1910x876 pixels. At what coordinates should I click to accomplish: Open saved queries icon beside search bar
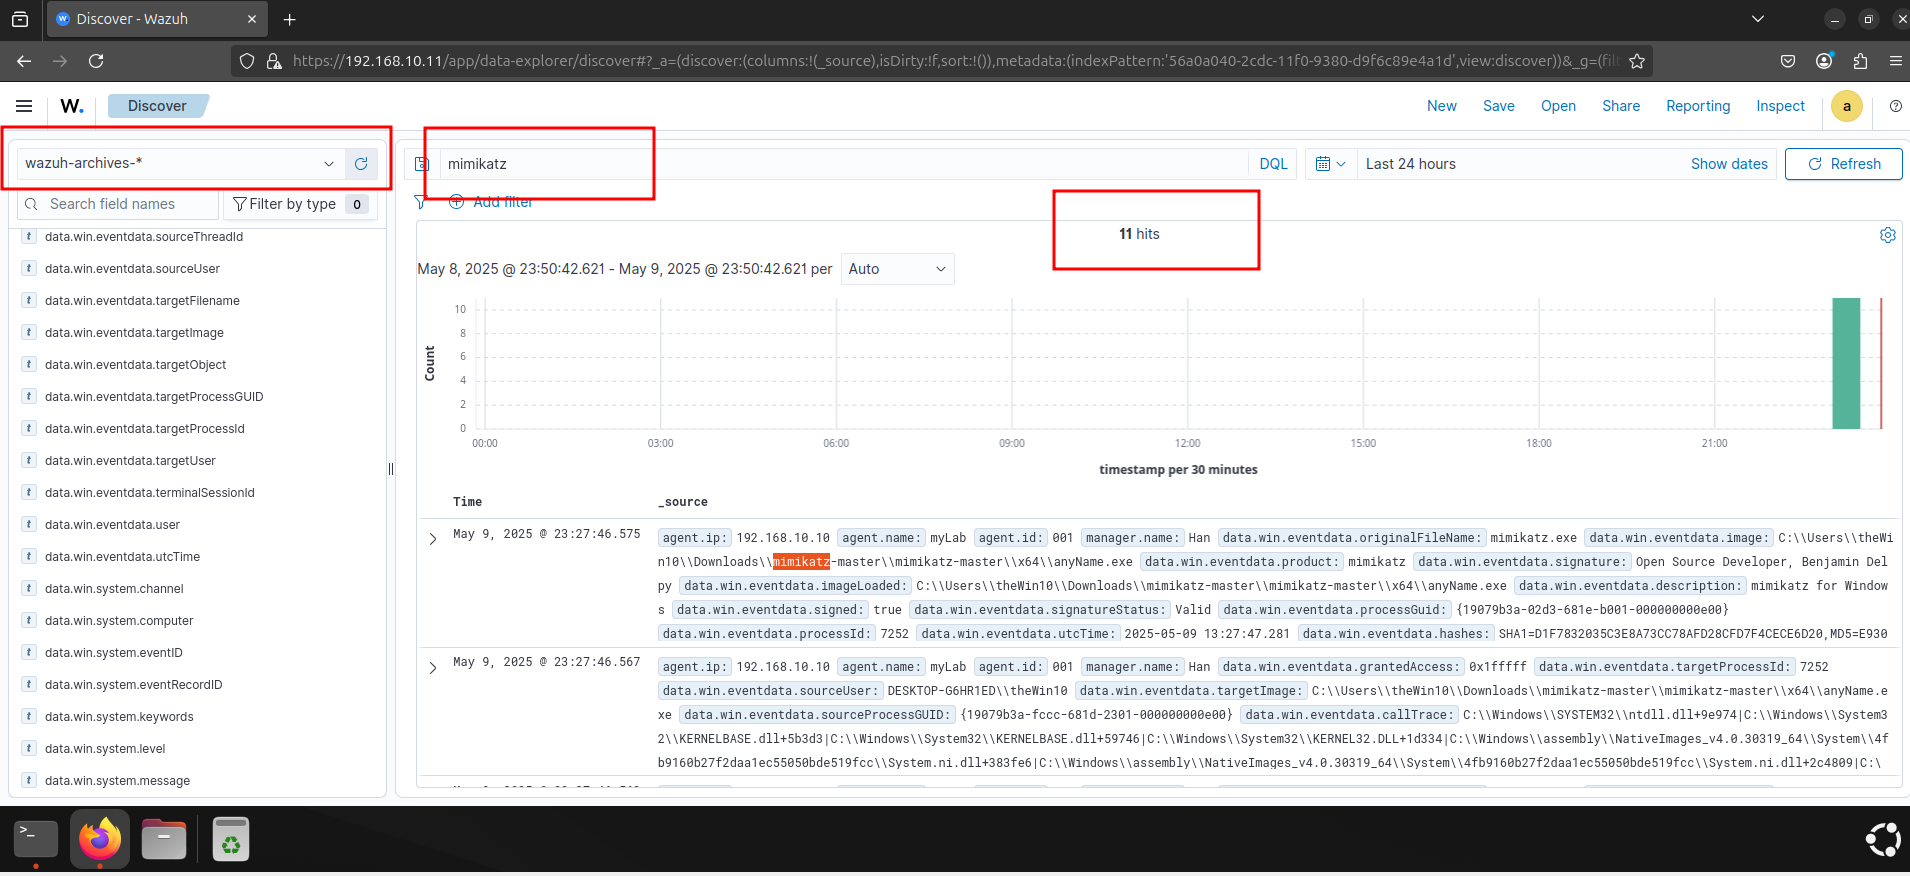click(x=422, y=164)
